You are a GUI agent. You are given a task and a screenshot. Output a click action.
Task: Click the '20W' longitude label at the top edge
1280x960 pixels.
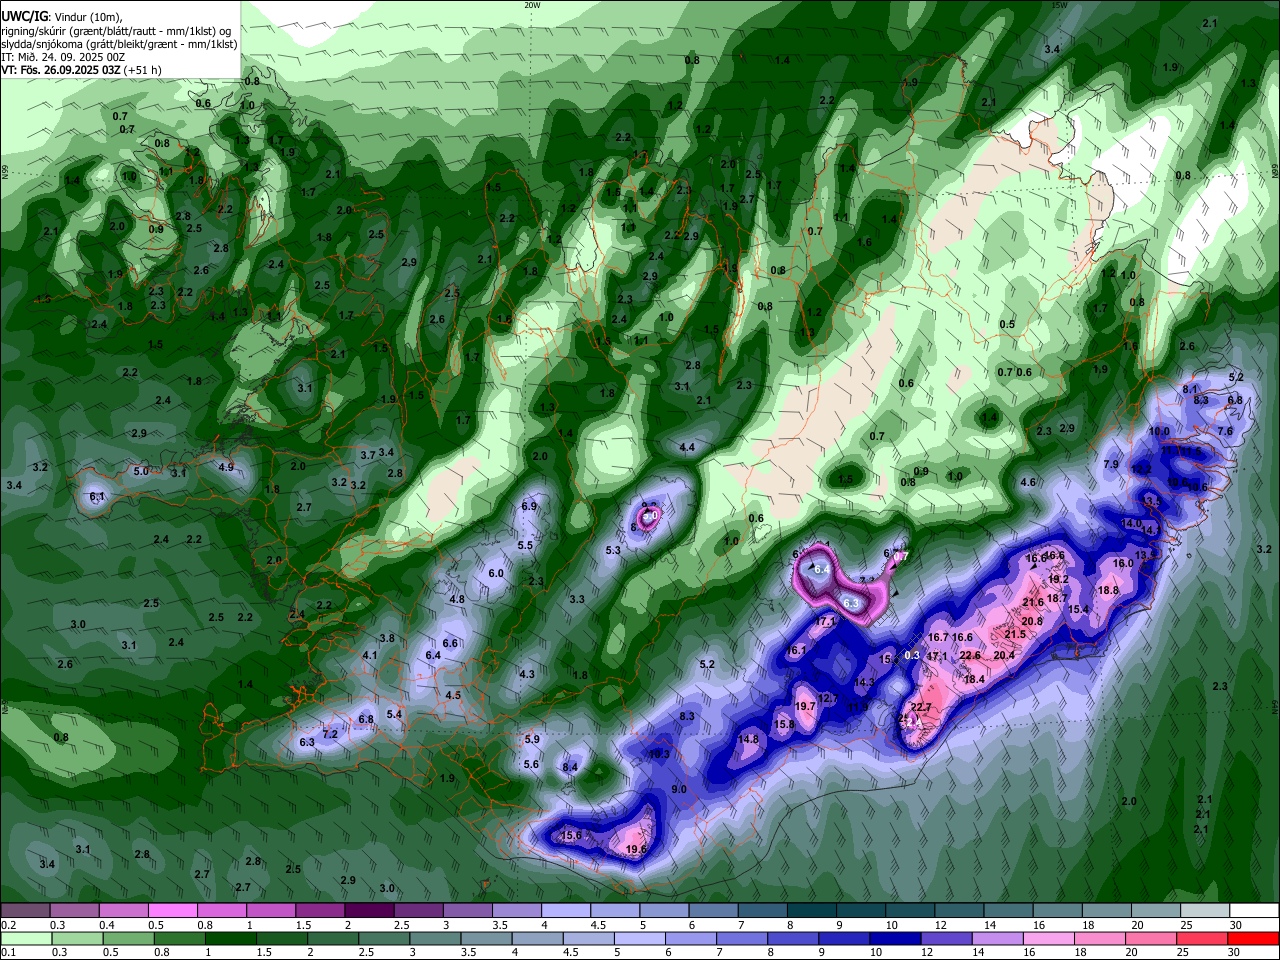click(x=533, y=5)
